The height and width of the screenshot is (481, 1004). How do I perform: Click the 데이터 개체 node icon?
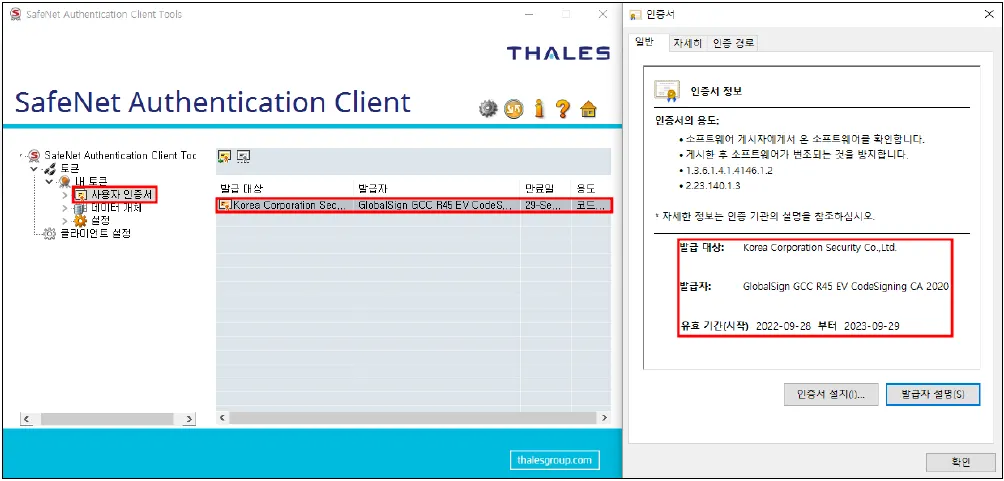80,208
